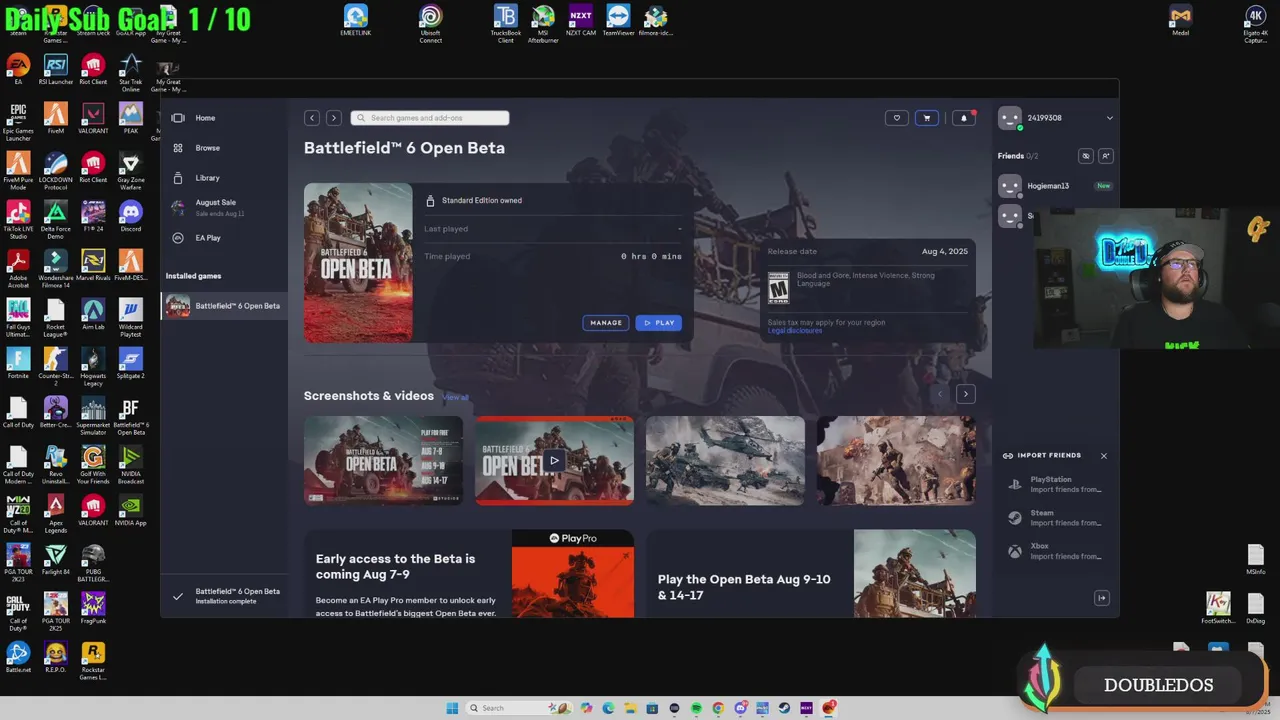Open the Hogwarts Legacy desktop icon
Image resolution: width=1280 pixels, height=720 pixels.
pyautogui.click(x=93, y=367)
